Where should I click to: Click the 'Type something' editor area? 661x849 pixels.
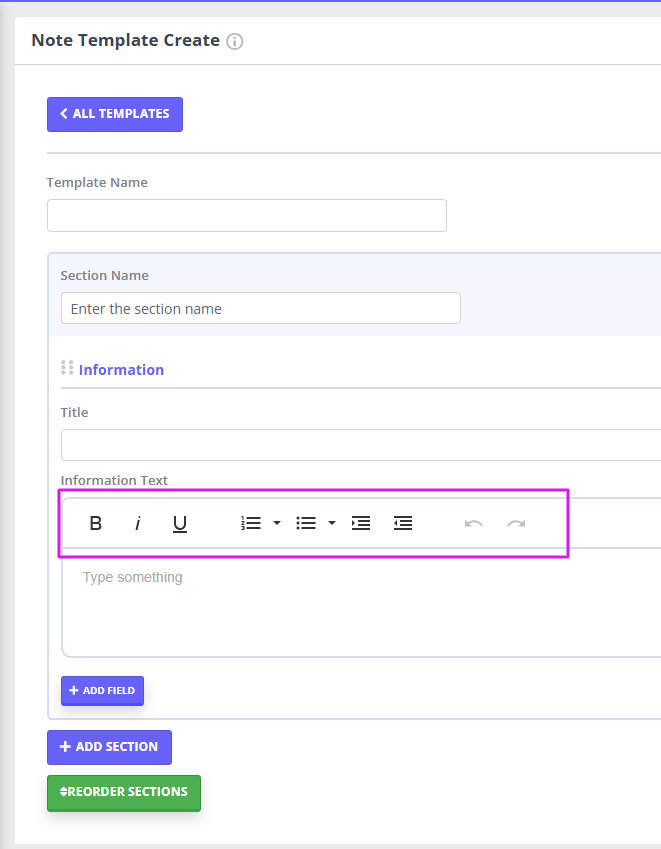(360, 600)
